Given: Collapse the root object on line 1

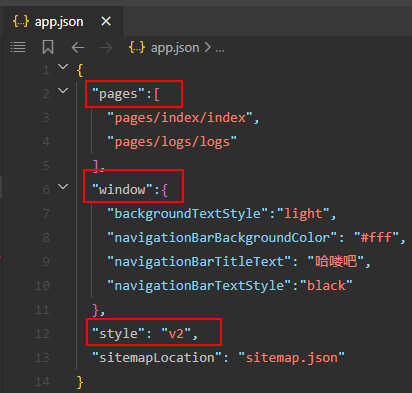Looking at the screenshot, I should [63, 67].
